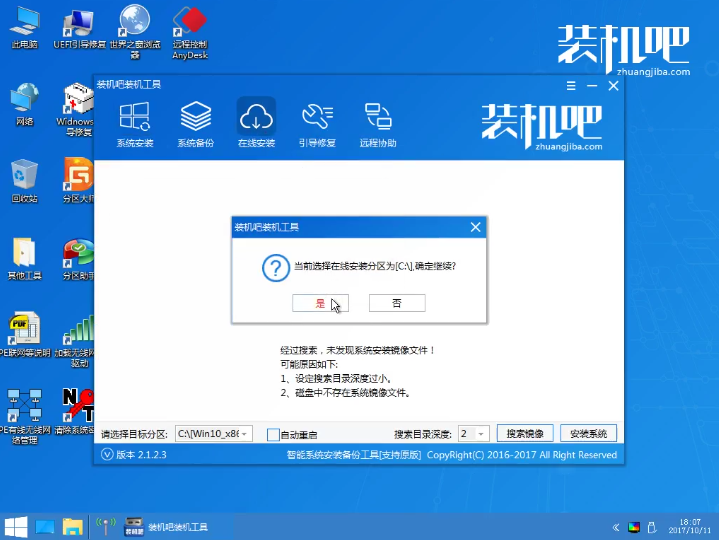Open the UEFI引导修复 desktop shortcut
Viewport: 719px width, 540px height.
pyautogui.click(x=79, y=31)
